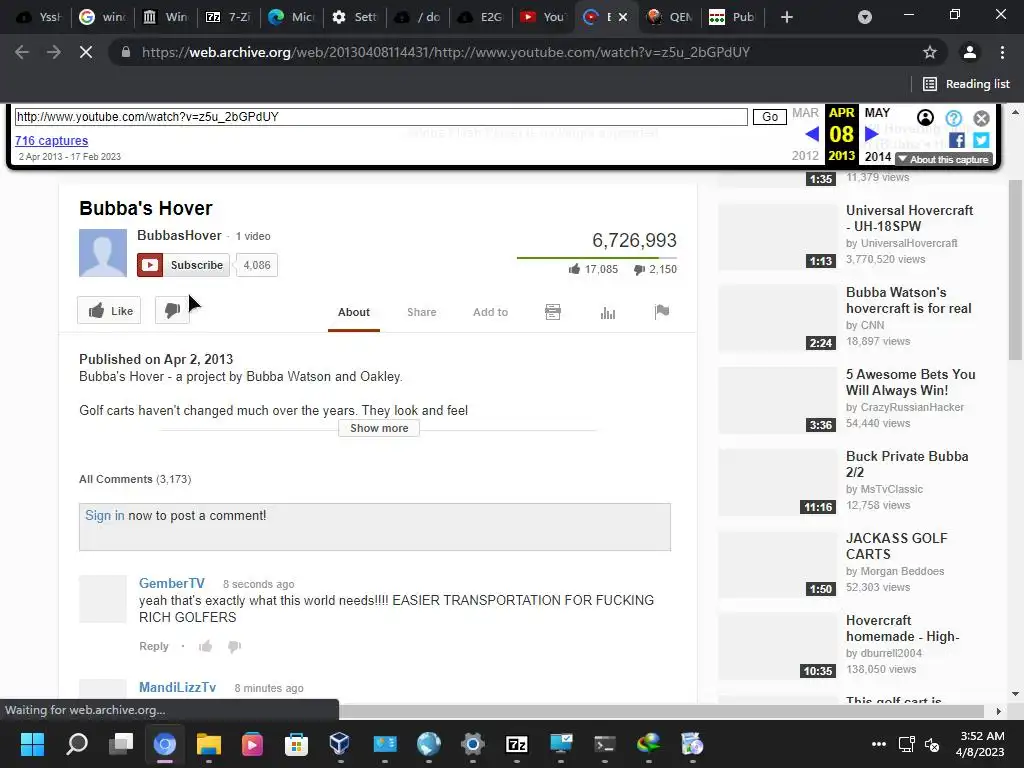This screenshot has height=768, width=1024.
Task: Click the flag report icon
Action: [662, 312]
